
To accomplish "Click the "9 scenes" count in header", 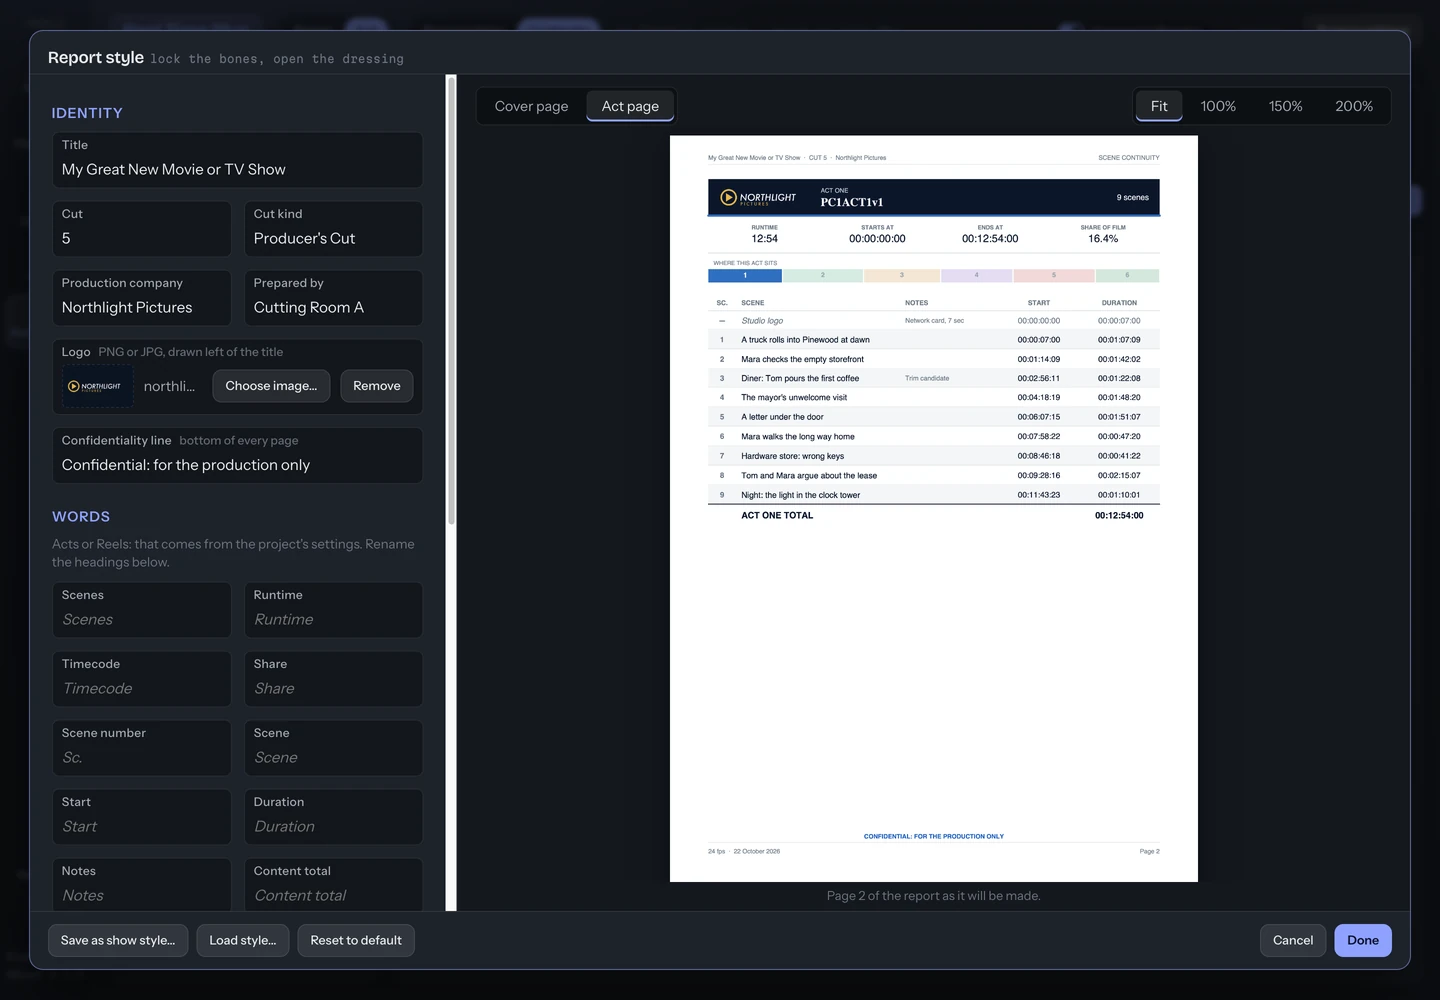I will click(1133, 198).
